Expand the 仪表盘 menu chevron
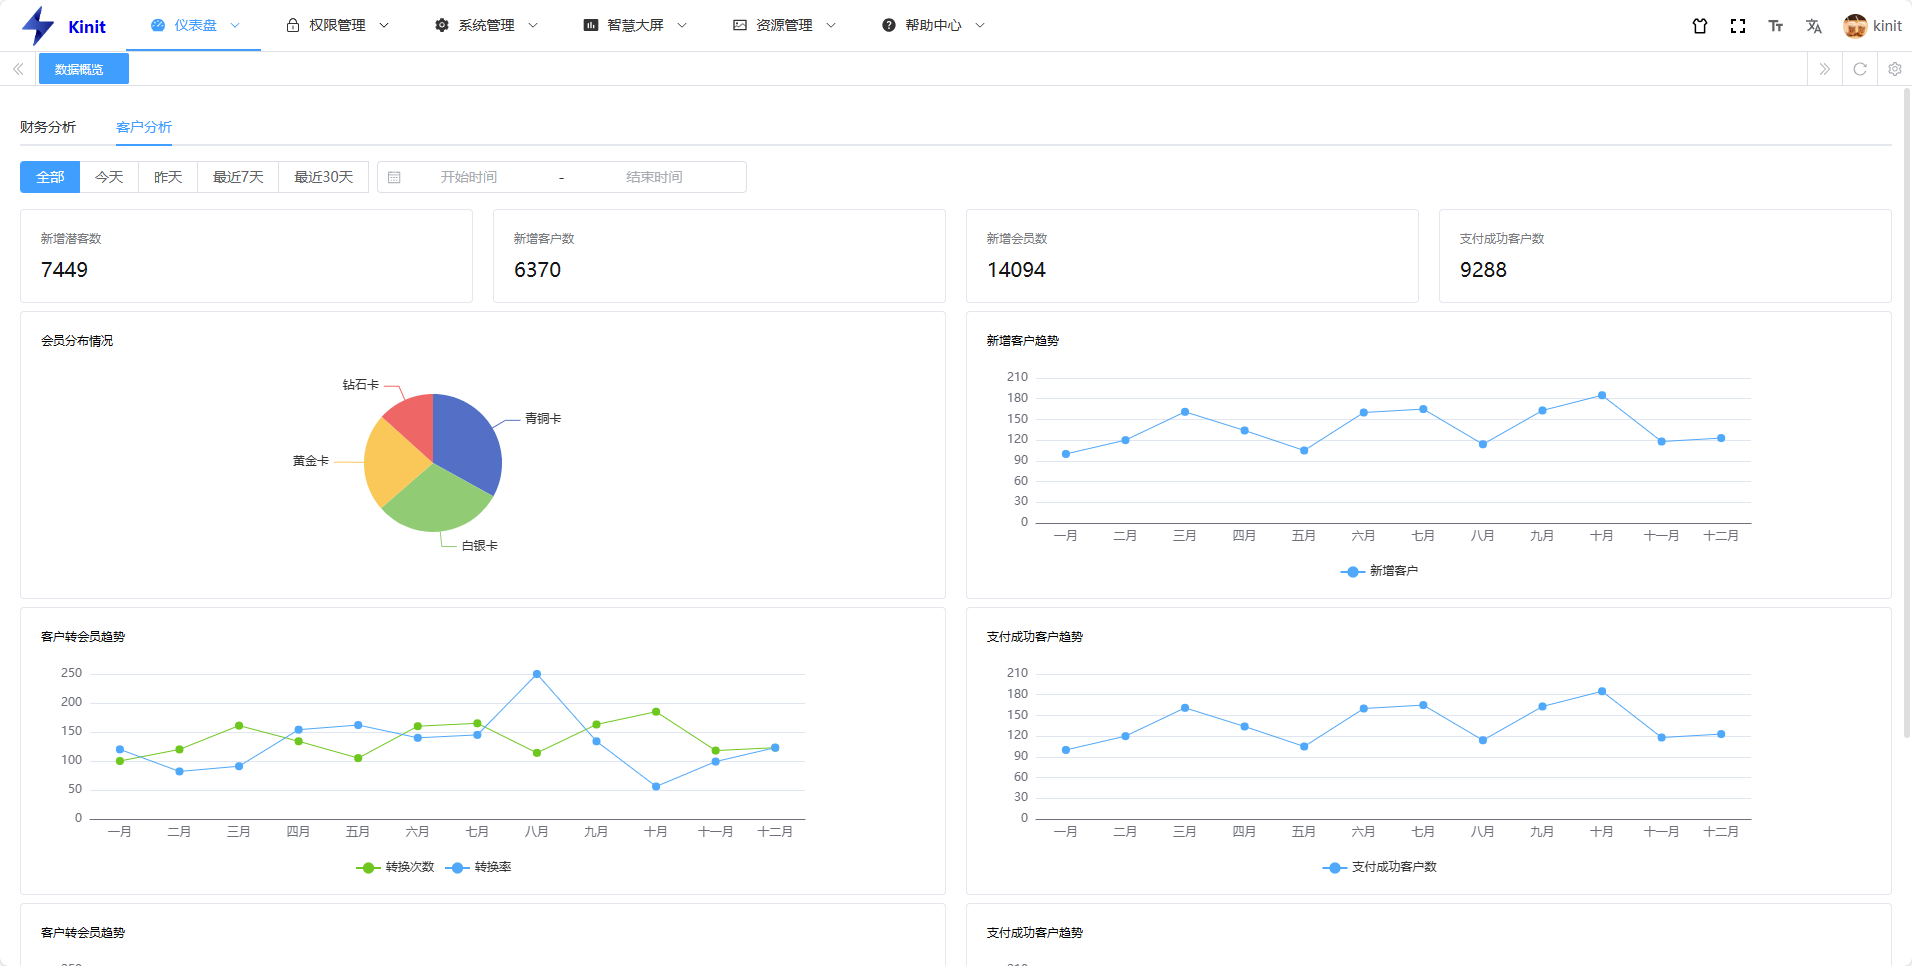The image size is (1912, 966). pos(235,25)
